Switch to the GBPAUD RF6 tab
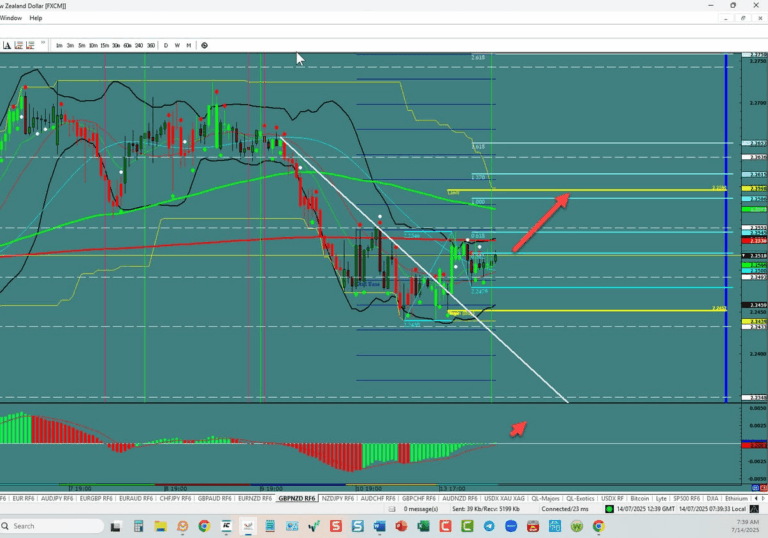 click(x=215, y=498)
